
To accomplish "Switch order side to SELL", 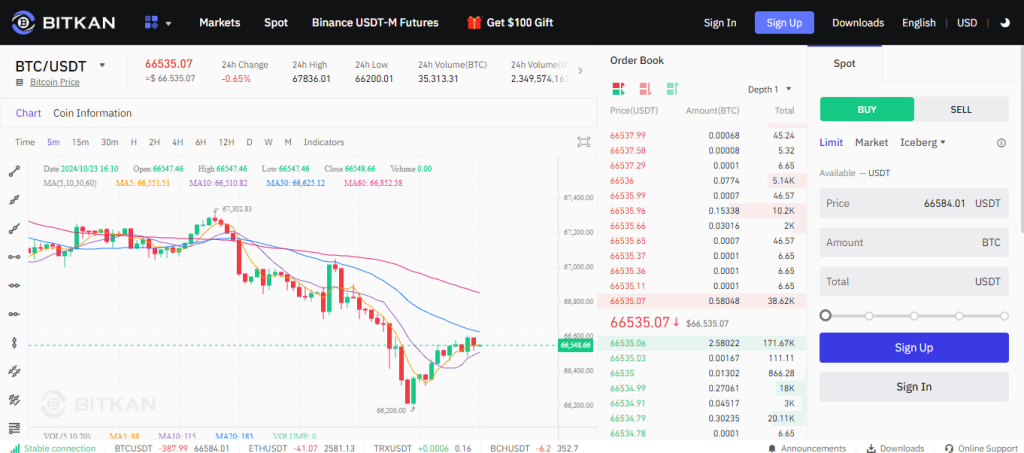I will tap(960, 109).
